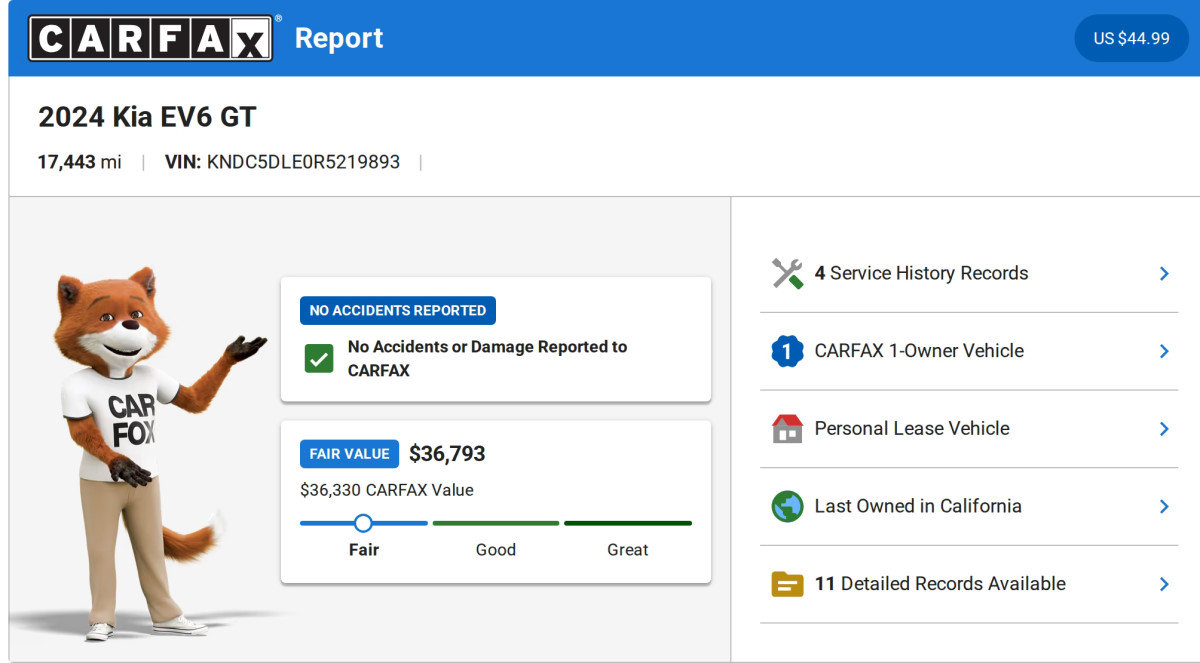Screen dimensions: 1200x663
Task: Open Last Owned in California details
Action: tap(969, 506)
